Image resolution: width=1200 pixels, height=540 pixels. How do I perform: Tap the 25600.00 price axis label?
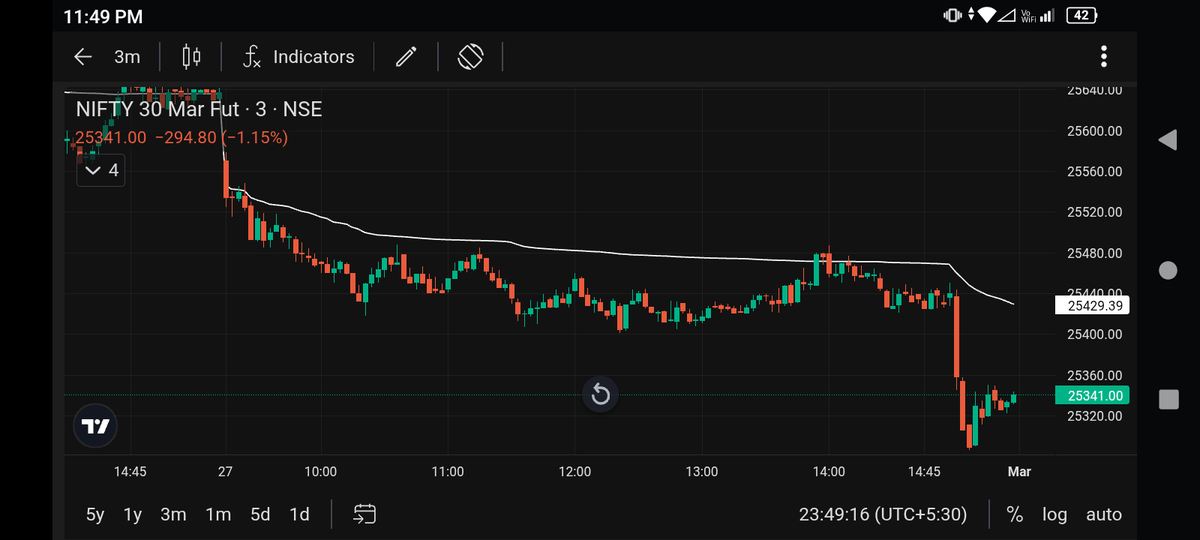pyautogui.click(x=1095, y=131)
